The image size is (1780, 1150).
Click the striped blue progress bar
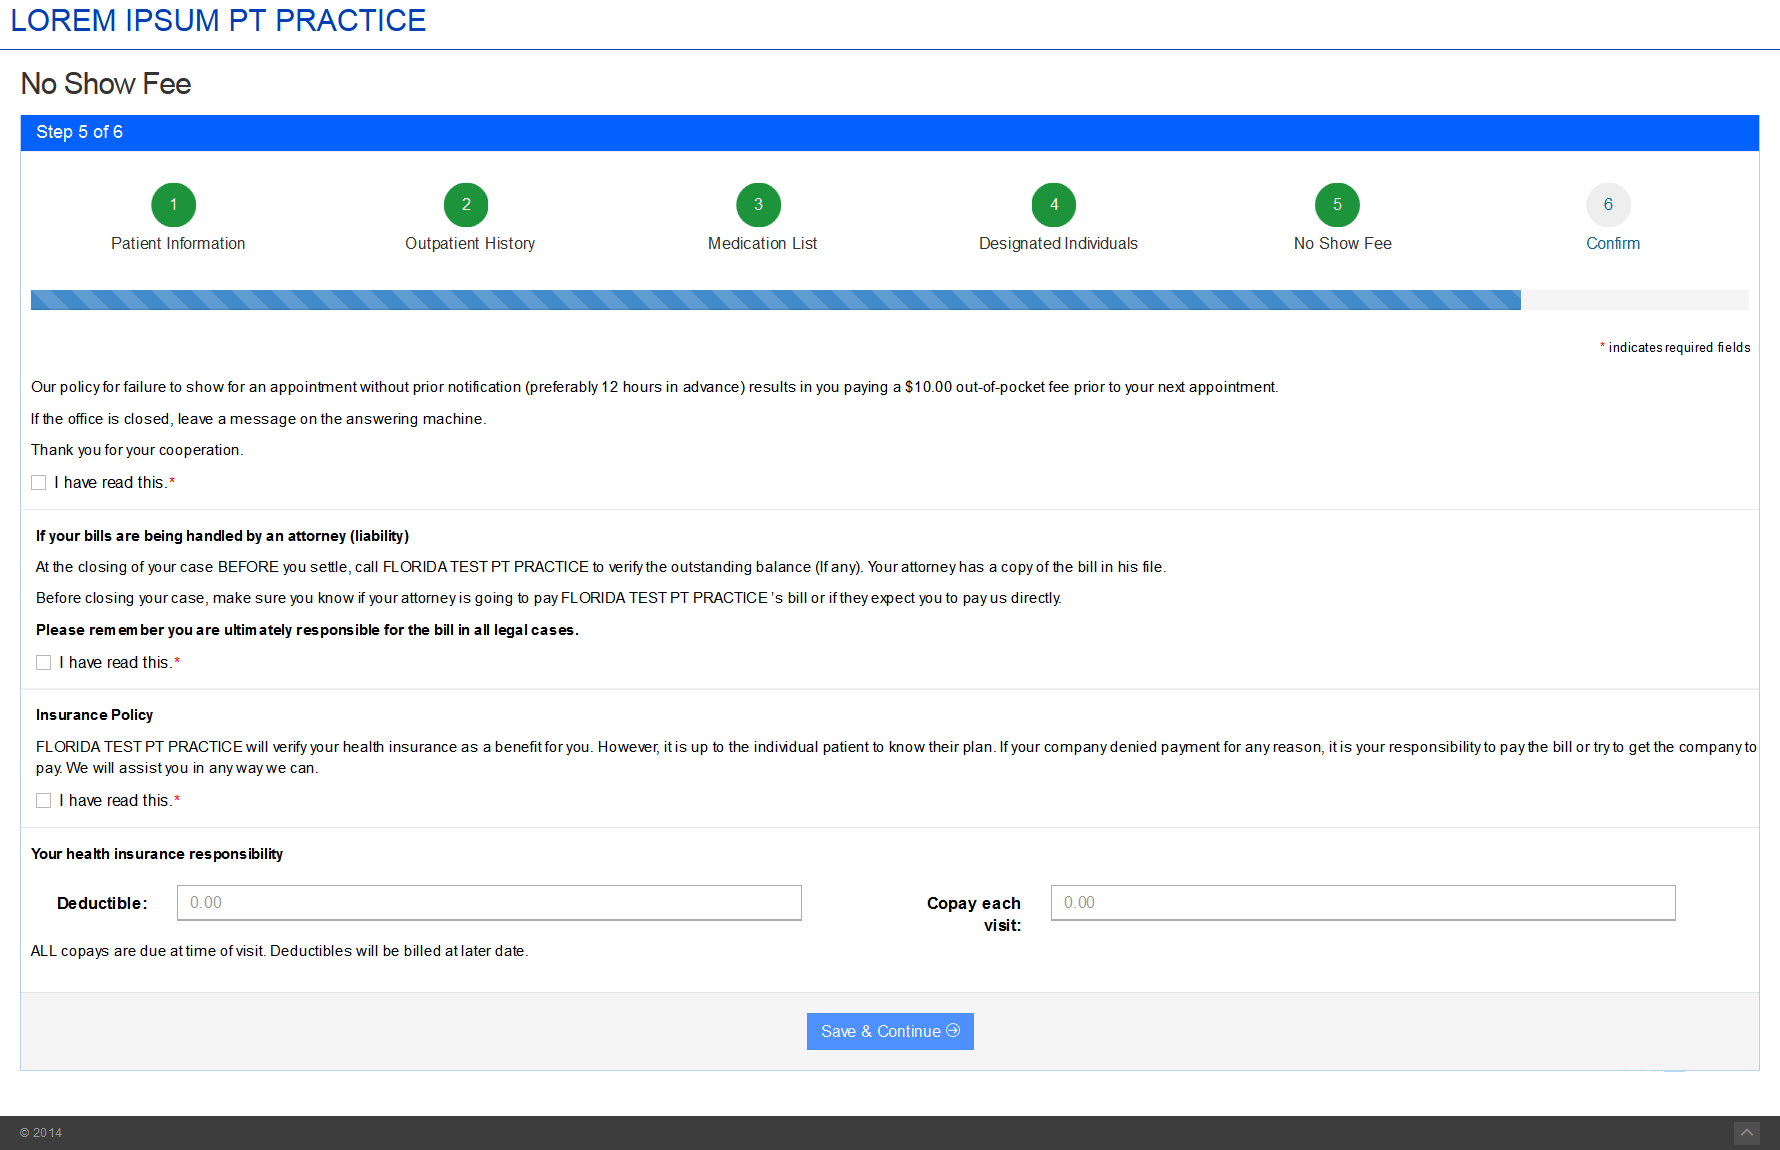pos(775,300)
